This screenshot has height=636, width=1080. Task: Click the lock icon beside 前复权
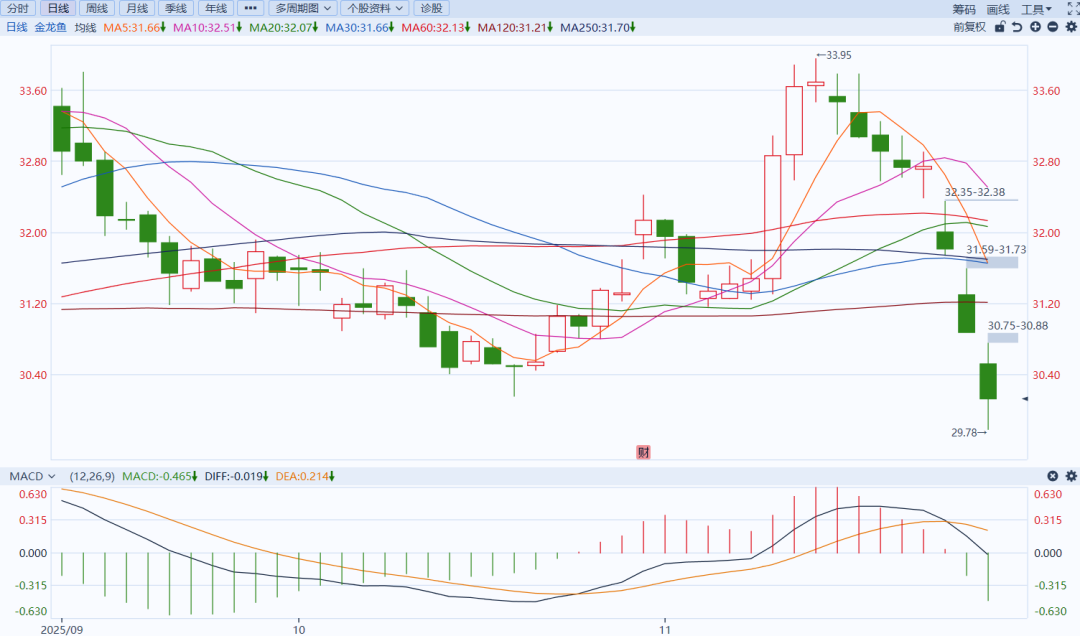[x=999, y=27]
